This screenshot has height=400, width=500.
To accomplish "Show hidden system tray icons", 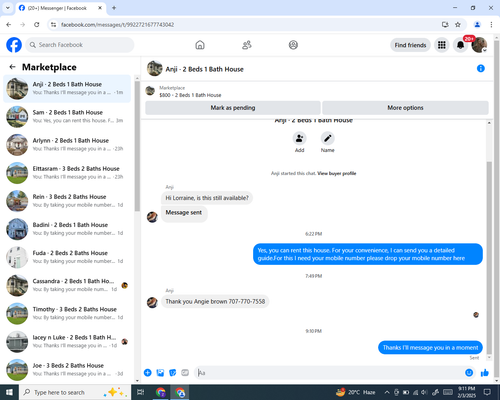I will pos(387,392).
